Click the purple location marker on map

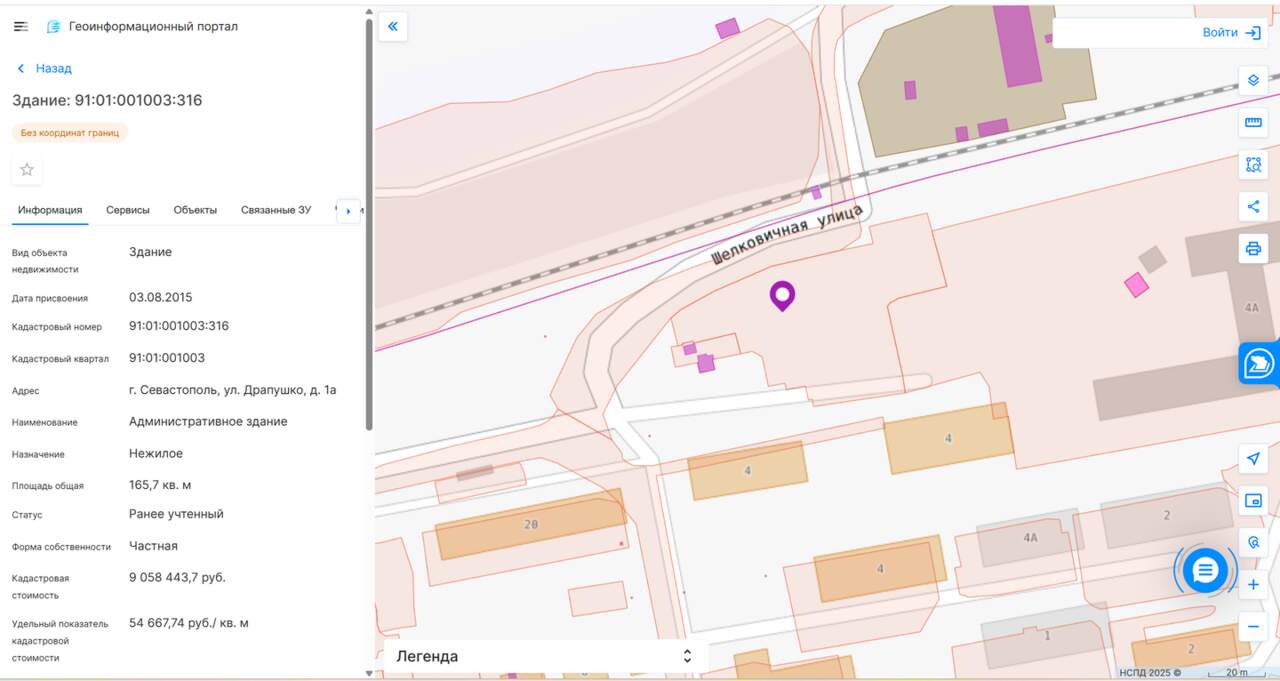[782, 295]
